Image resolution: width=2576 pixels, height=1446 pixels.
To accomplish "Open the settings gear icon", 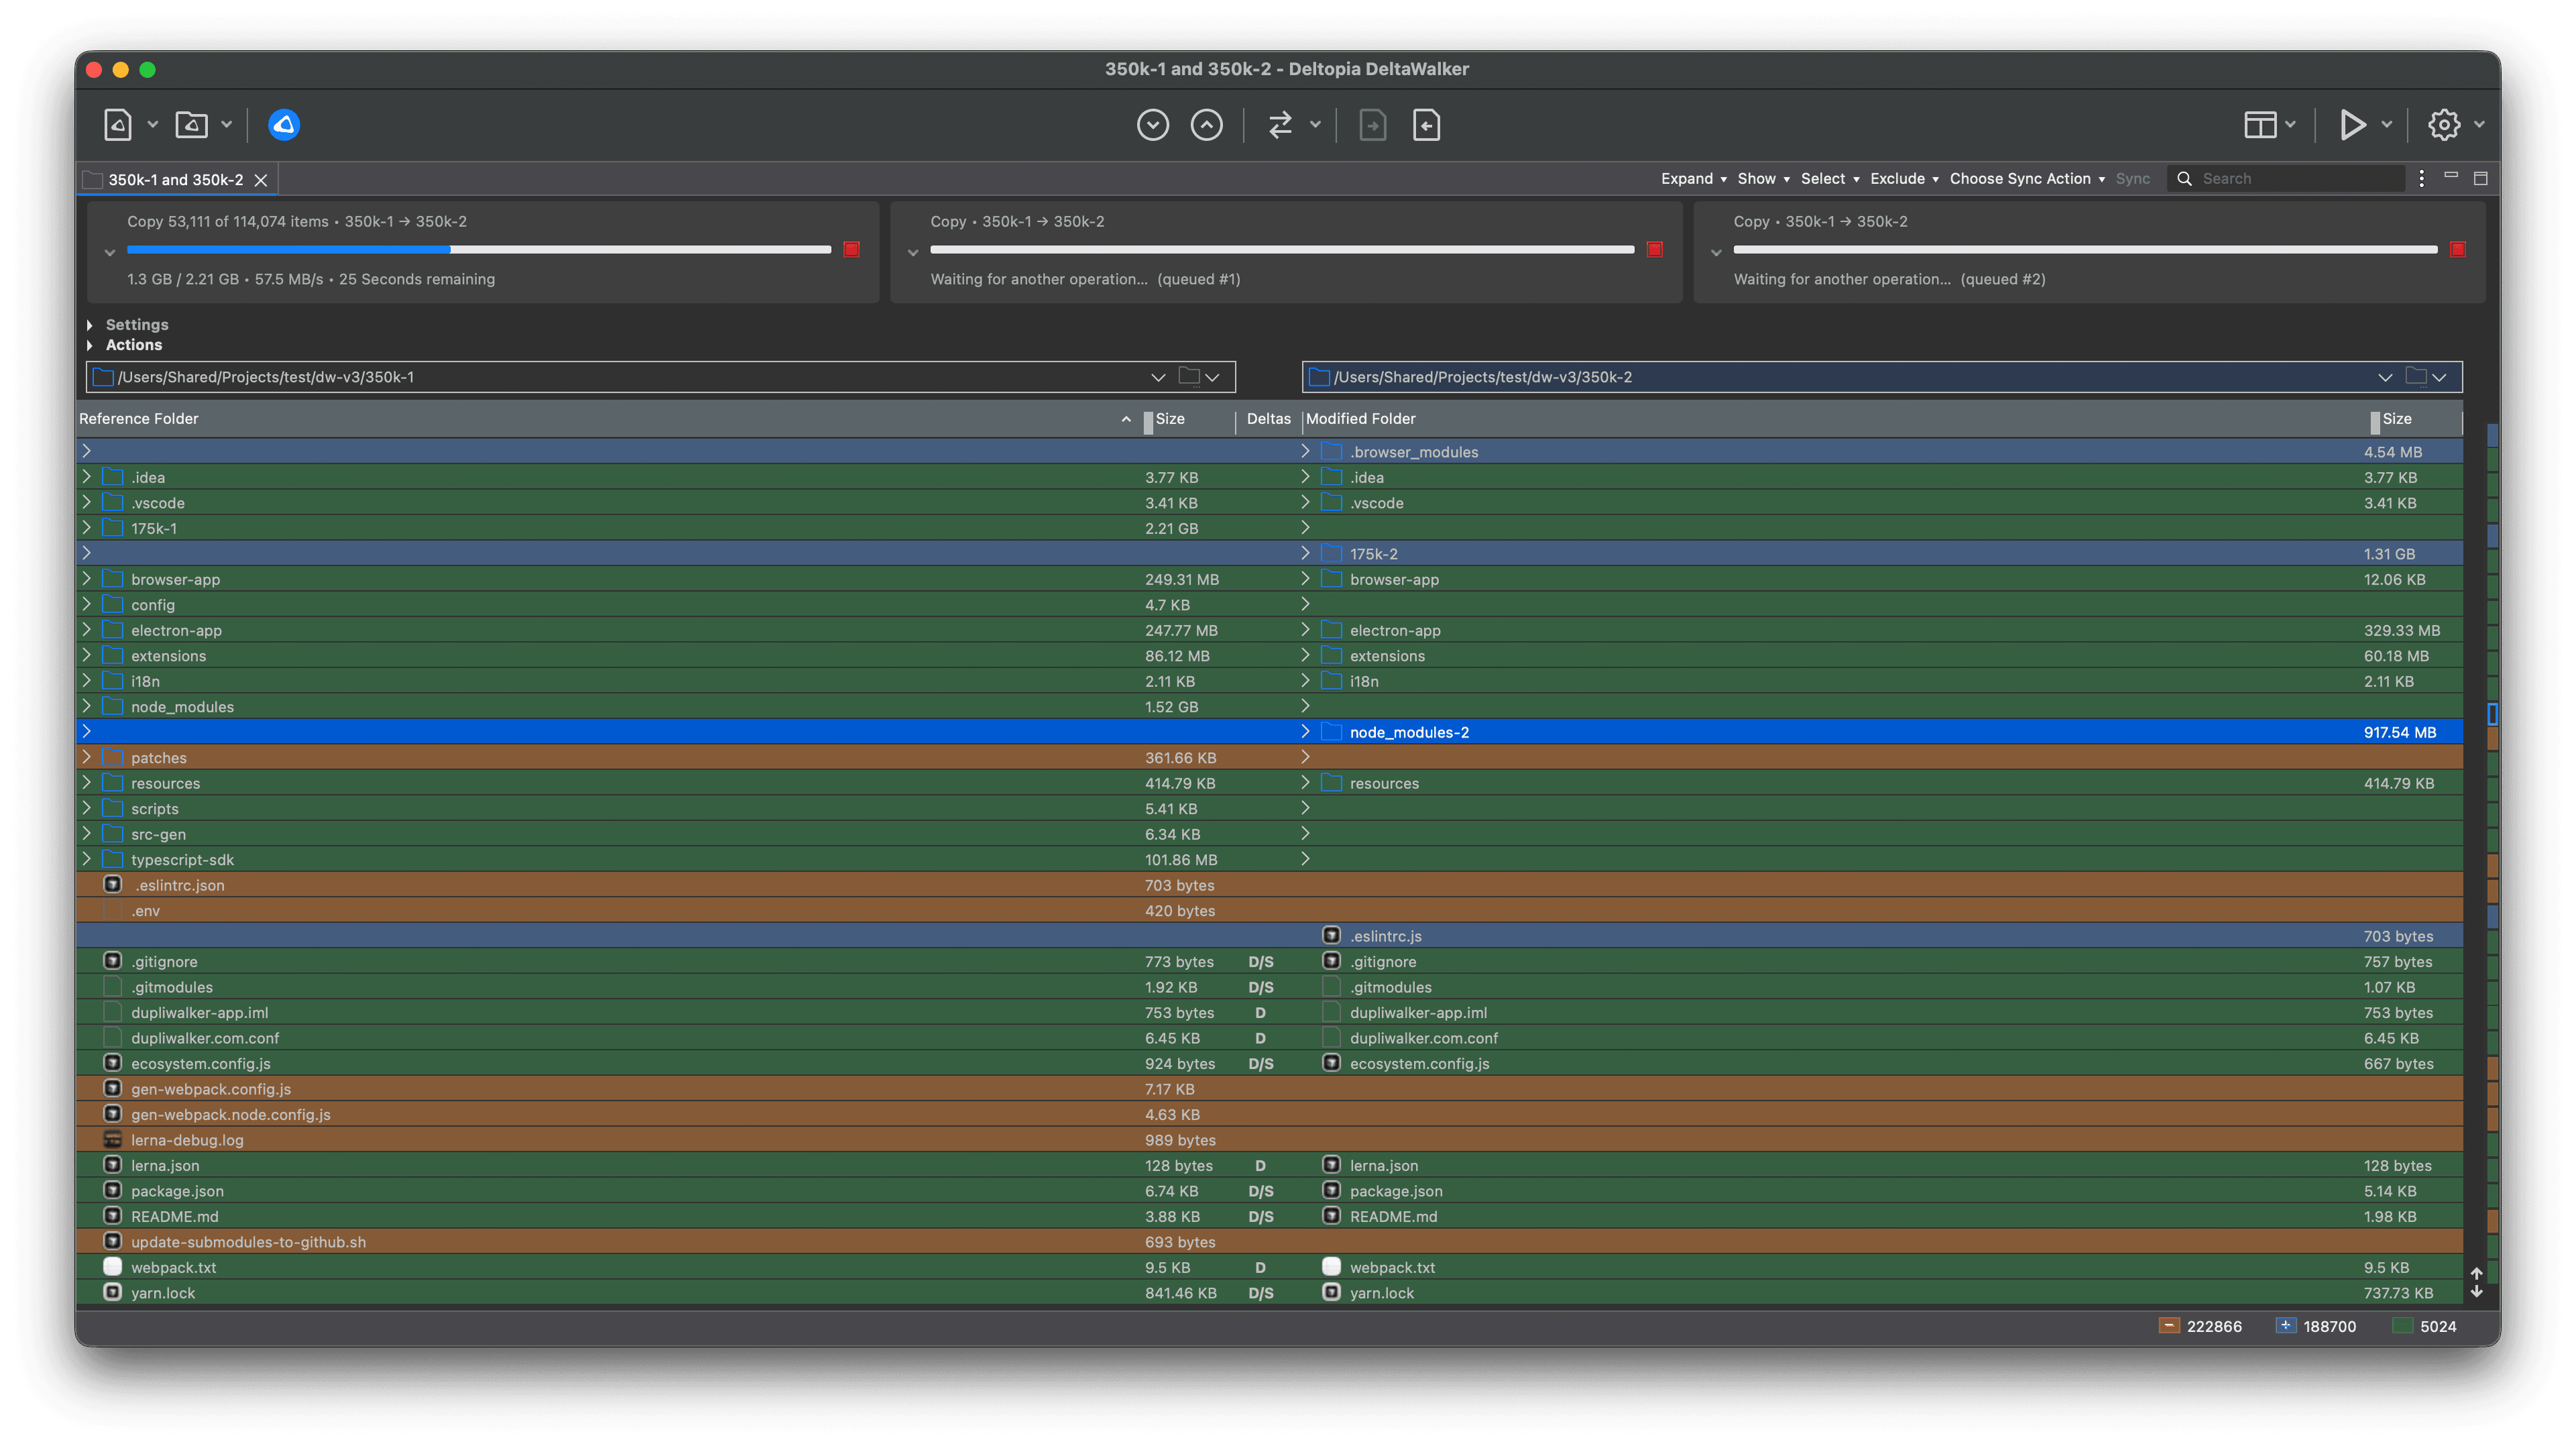I will (x=2445, y=125).
